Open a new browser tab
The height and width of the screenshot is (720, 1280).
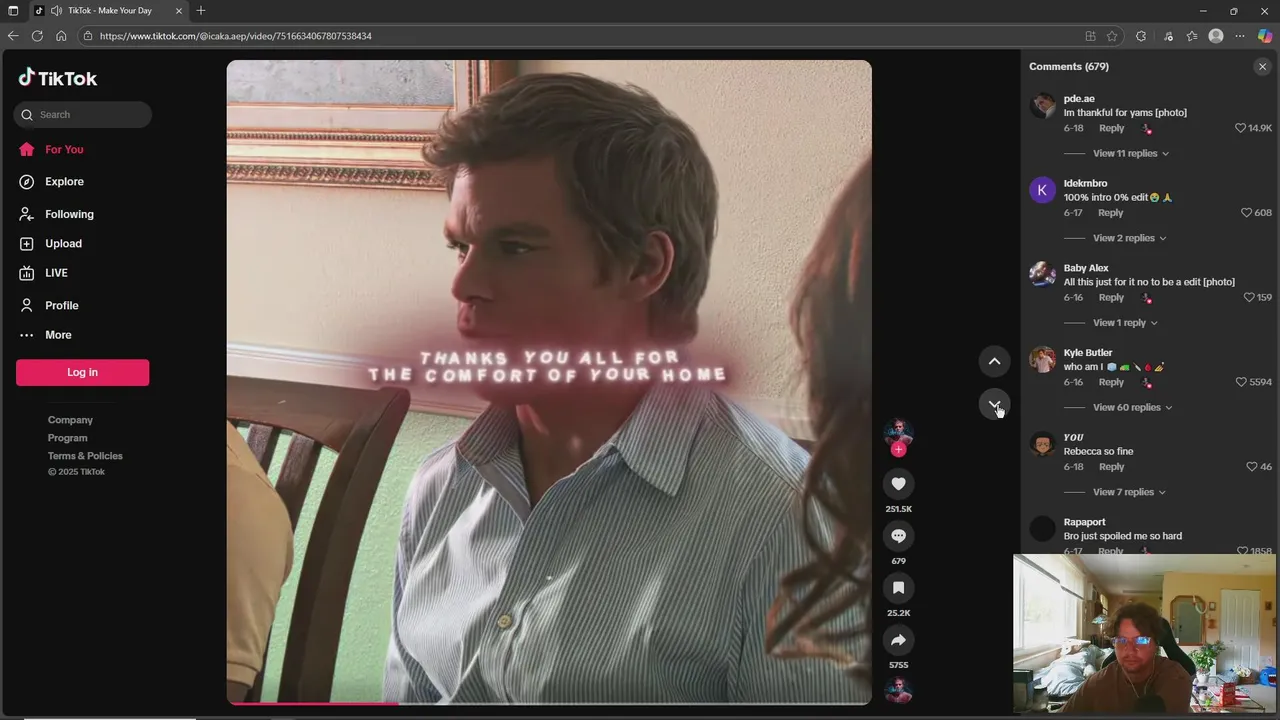201,11
